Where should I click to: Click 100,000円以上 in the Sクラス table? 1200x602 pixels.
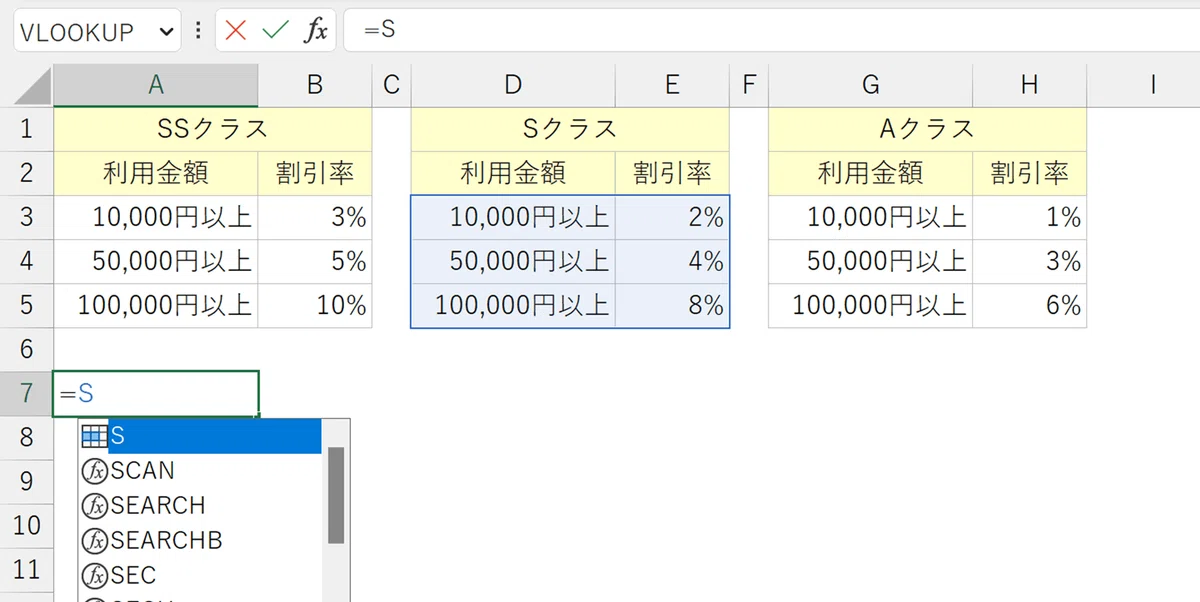[513, 305]
